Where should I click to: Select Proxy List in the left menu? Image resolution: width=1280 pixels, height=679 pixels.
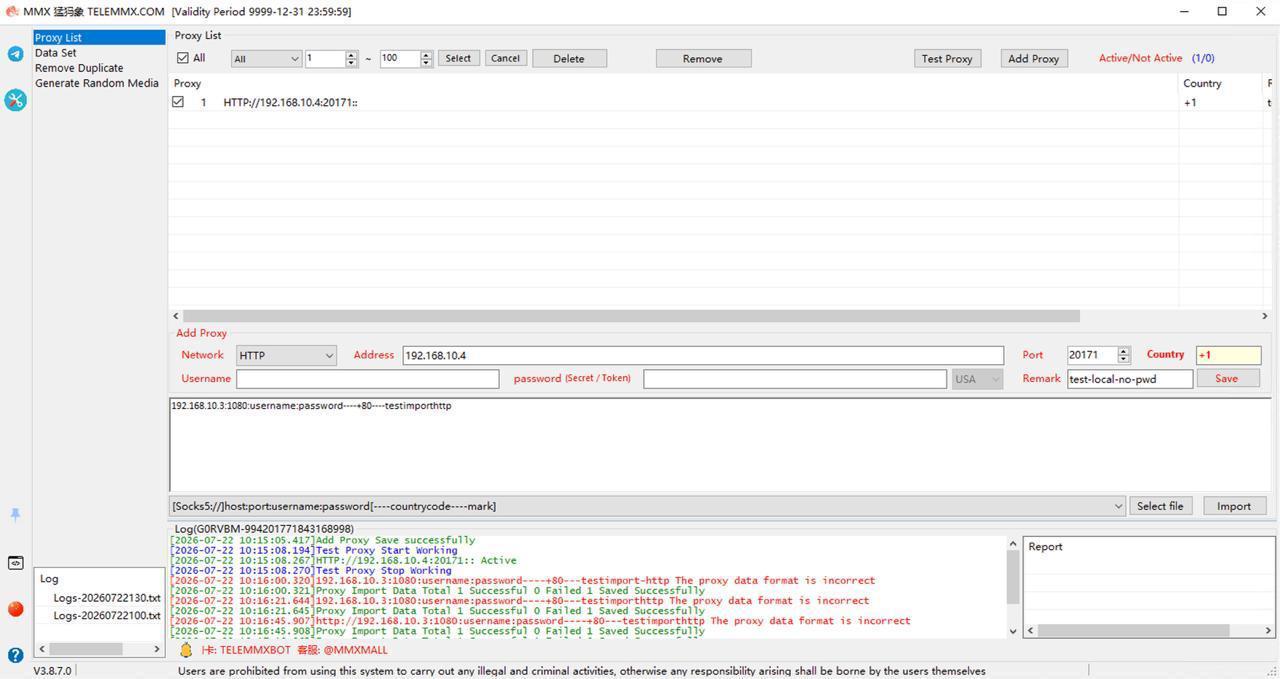(x=99, y=38)
